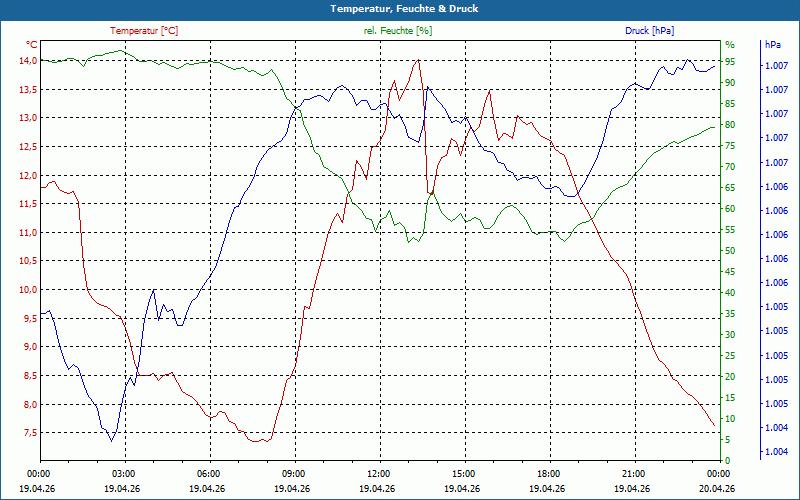
Task: Select the blue 'Druck [hPa]' legend label
Action: [x=649, y=31]
